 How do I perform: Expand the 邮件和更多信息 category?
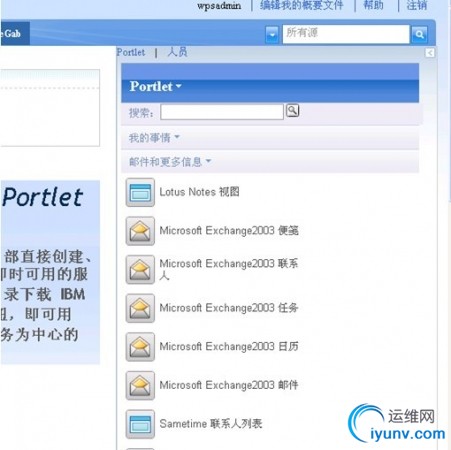[x=170, y=162]
